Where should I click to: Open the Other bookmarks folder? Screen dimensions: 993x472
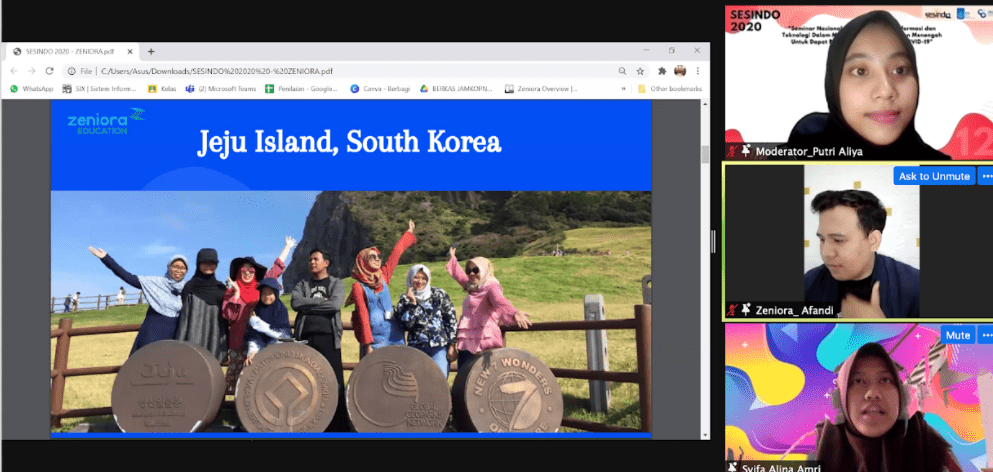(670, 89)
